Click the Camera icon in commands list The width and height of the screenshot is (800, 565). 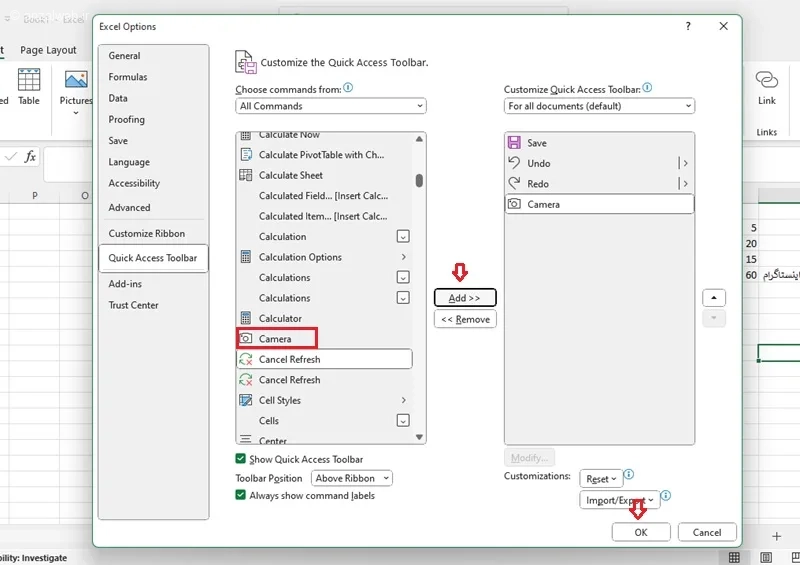(x=246, y=339)
